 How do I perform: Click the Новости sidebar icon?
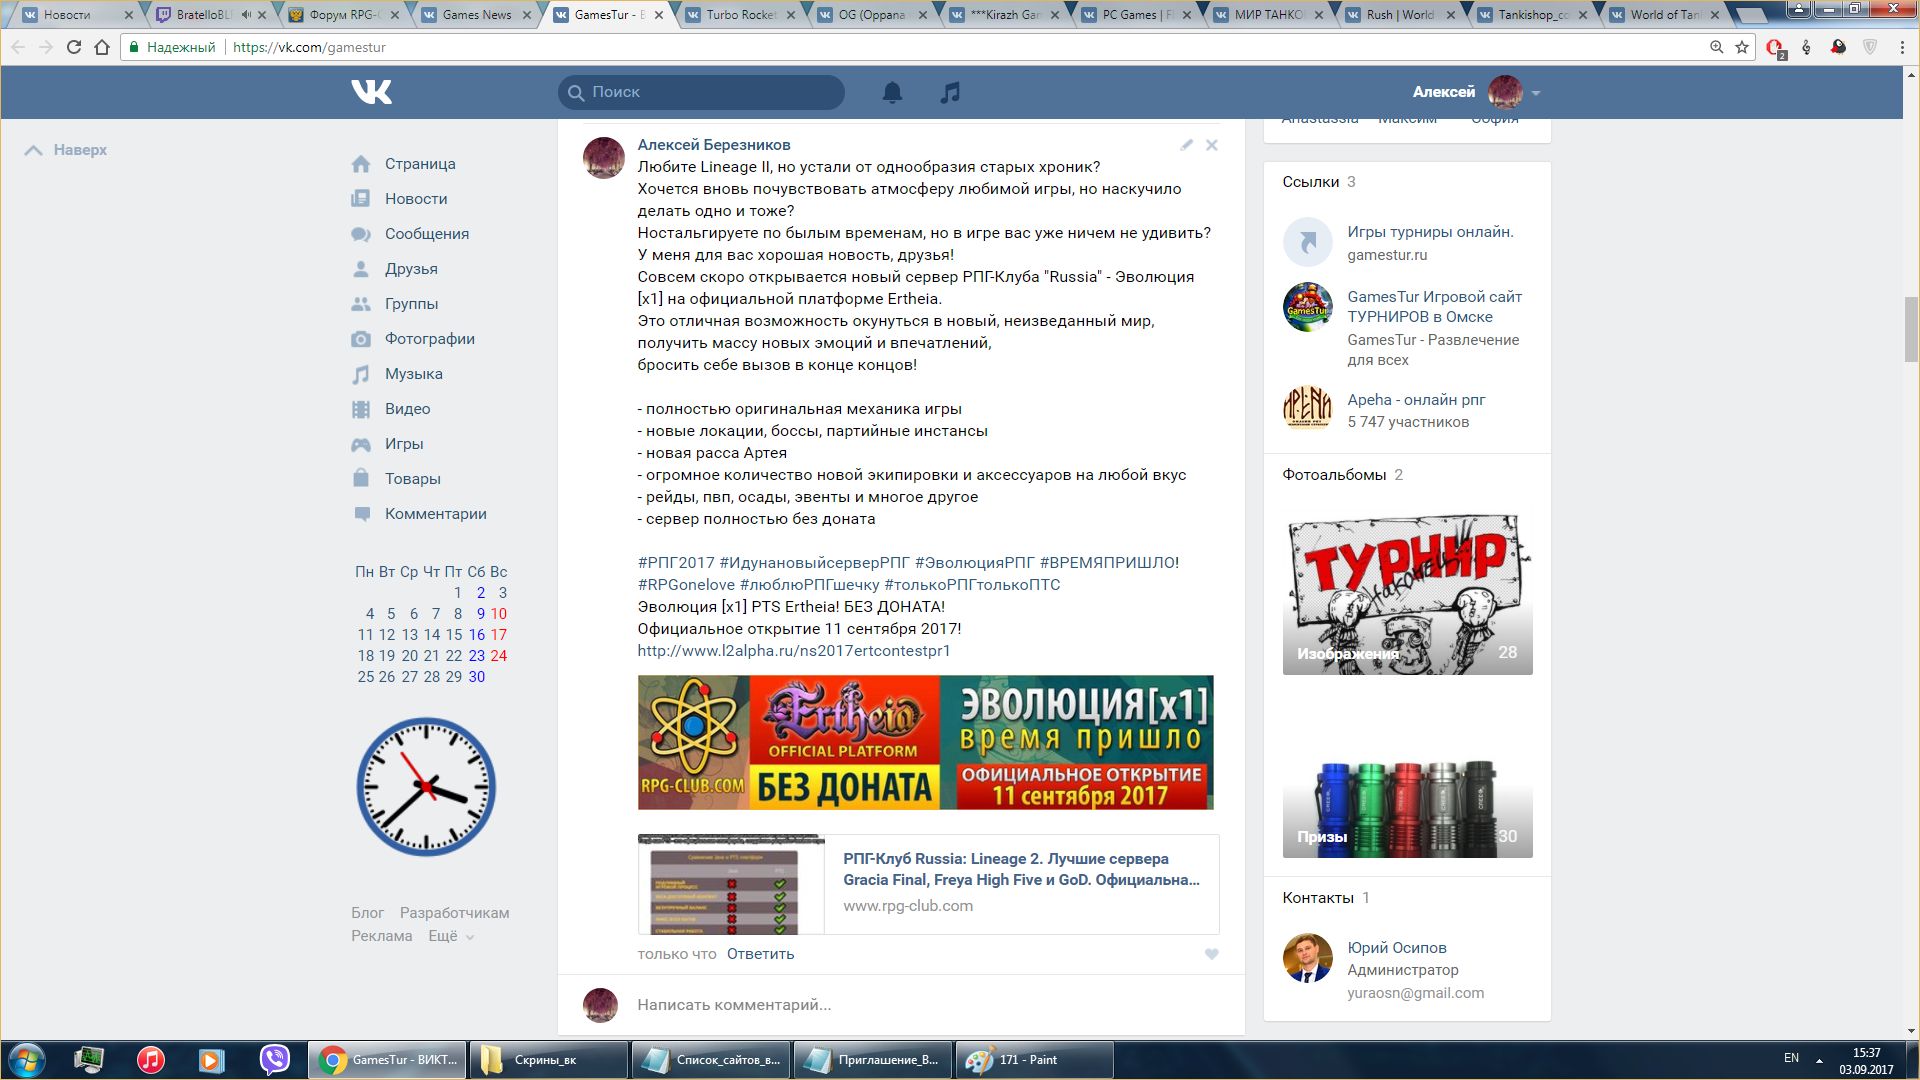click(361, 199)
